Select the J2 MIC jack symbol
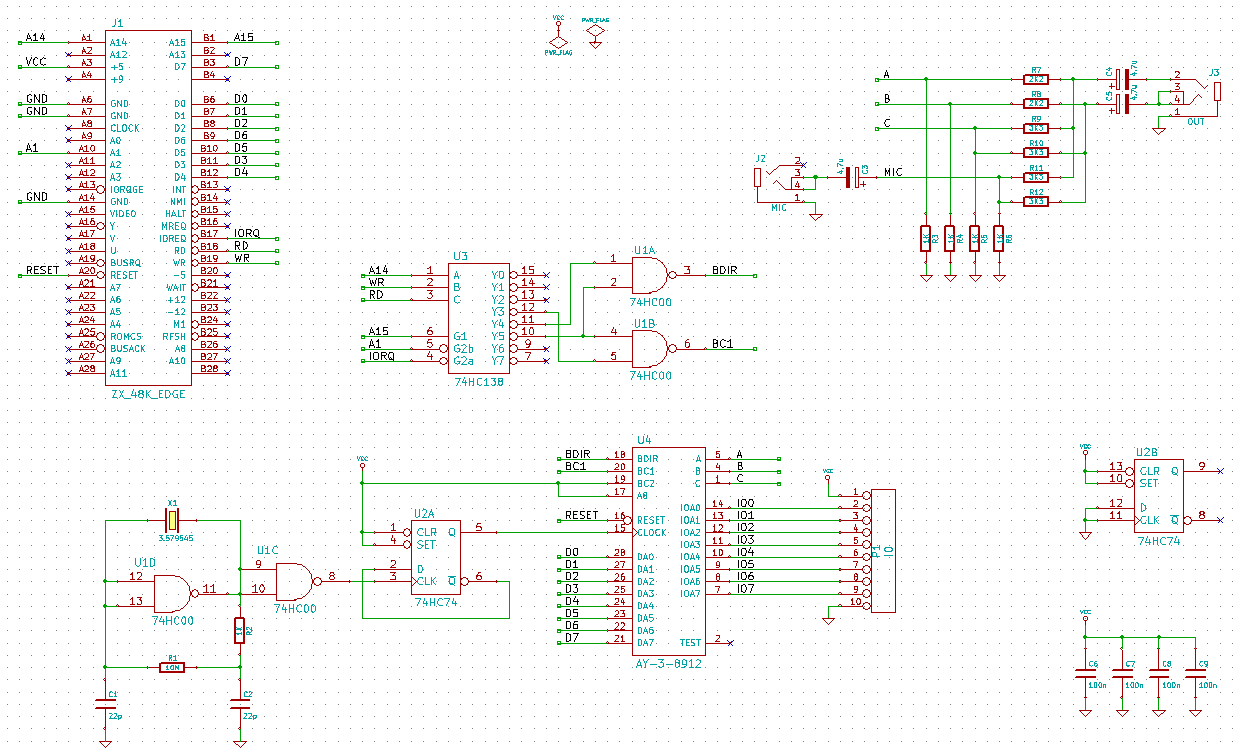 tap(776, 180)
